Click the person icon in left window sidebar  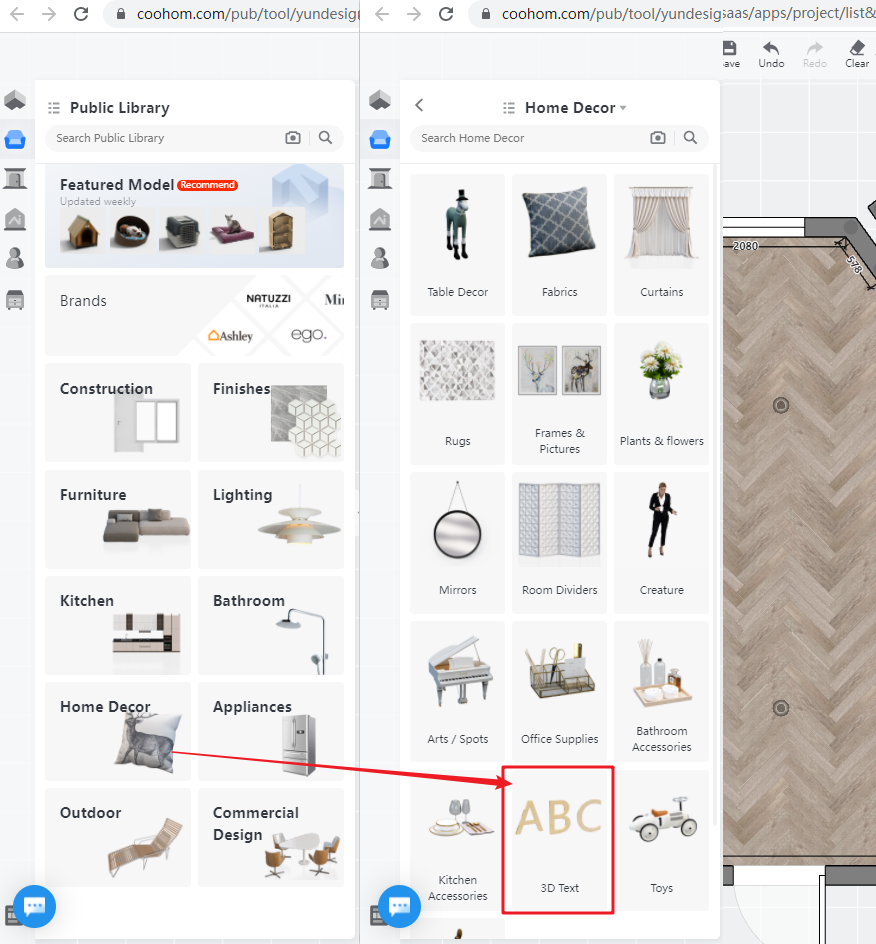click(15, 258)
